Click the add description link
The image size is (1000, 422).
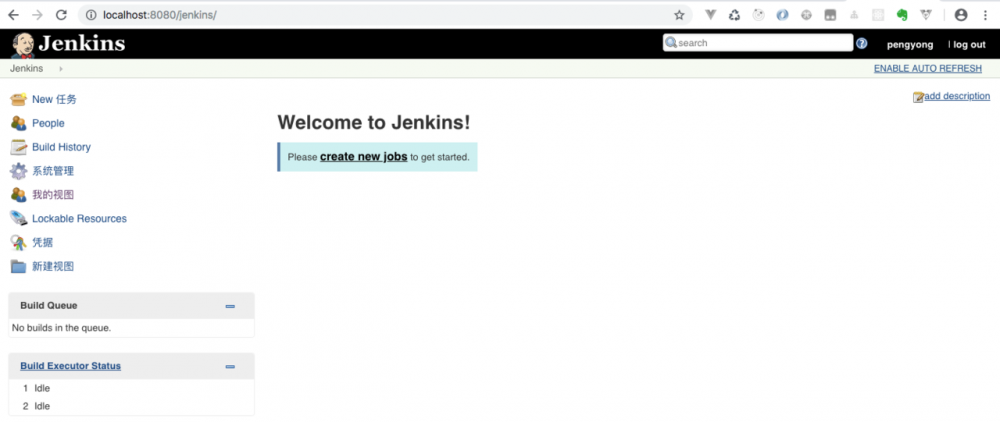click(957, 96)
